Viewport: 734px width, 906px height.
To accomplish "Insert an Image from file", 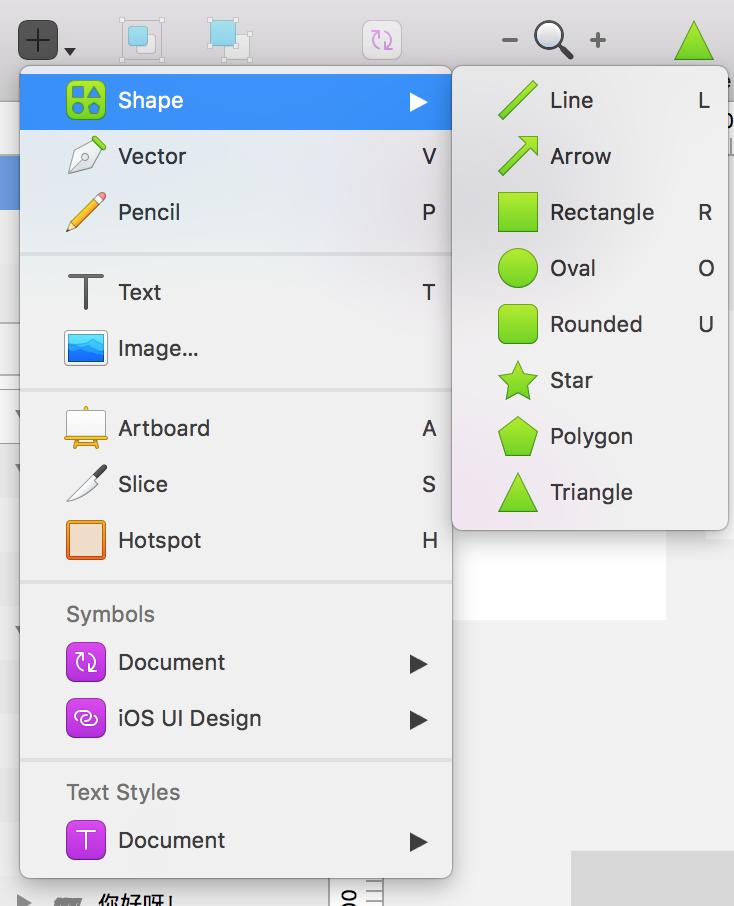I will tap(158, 348).
